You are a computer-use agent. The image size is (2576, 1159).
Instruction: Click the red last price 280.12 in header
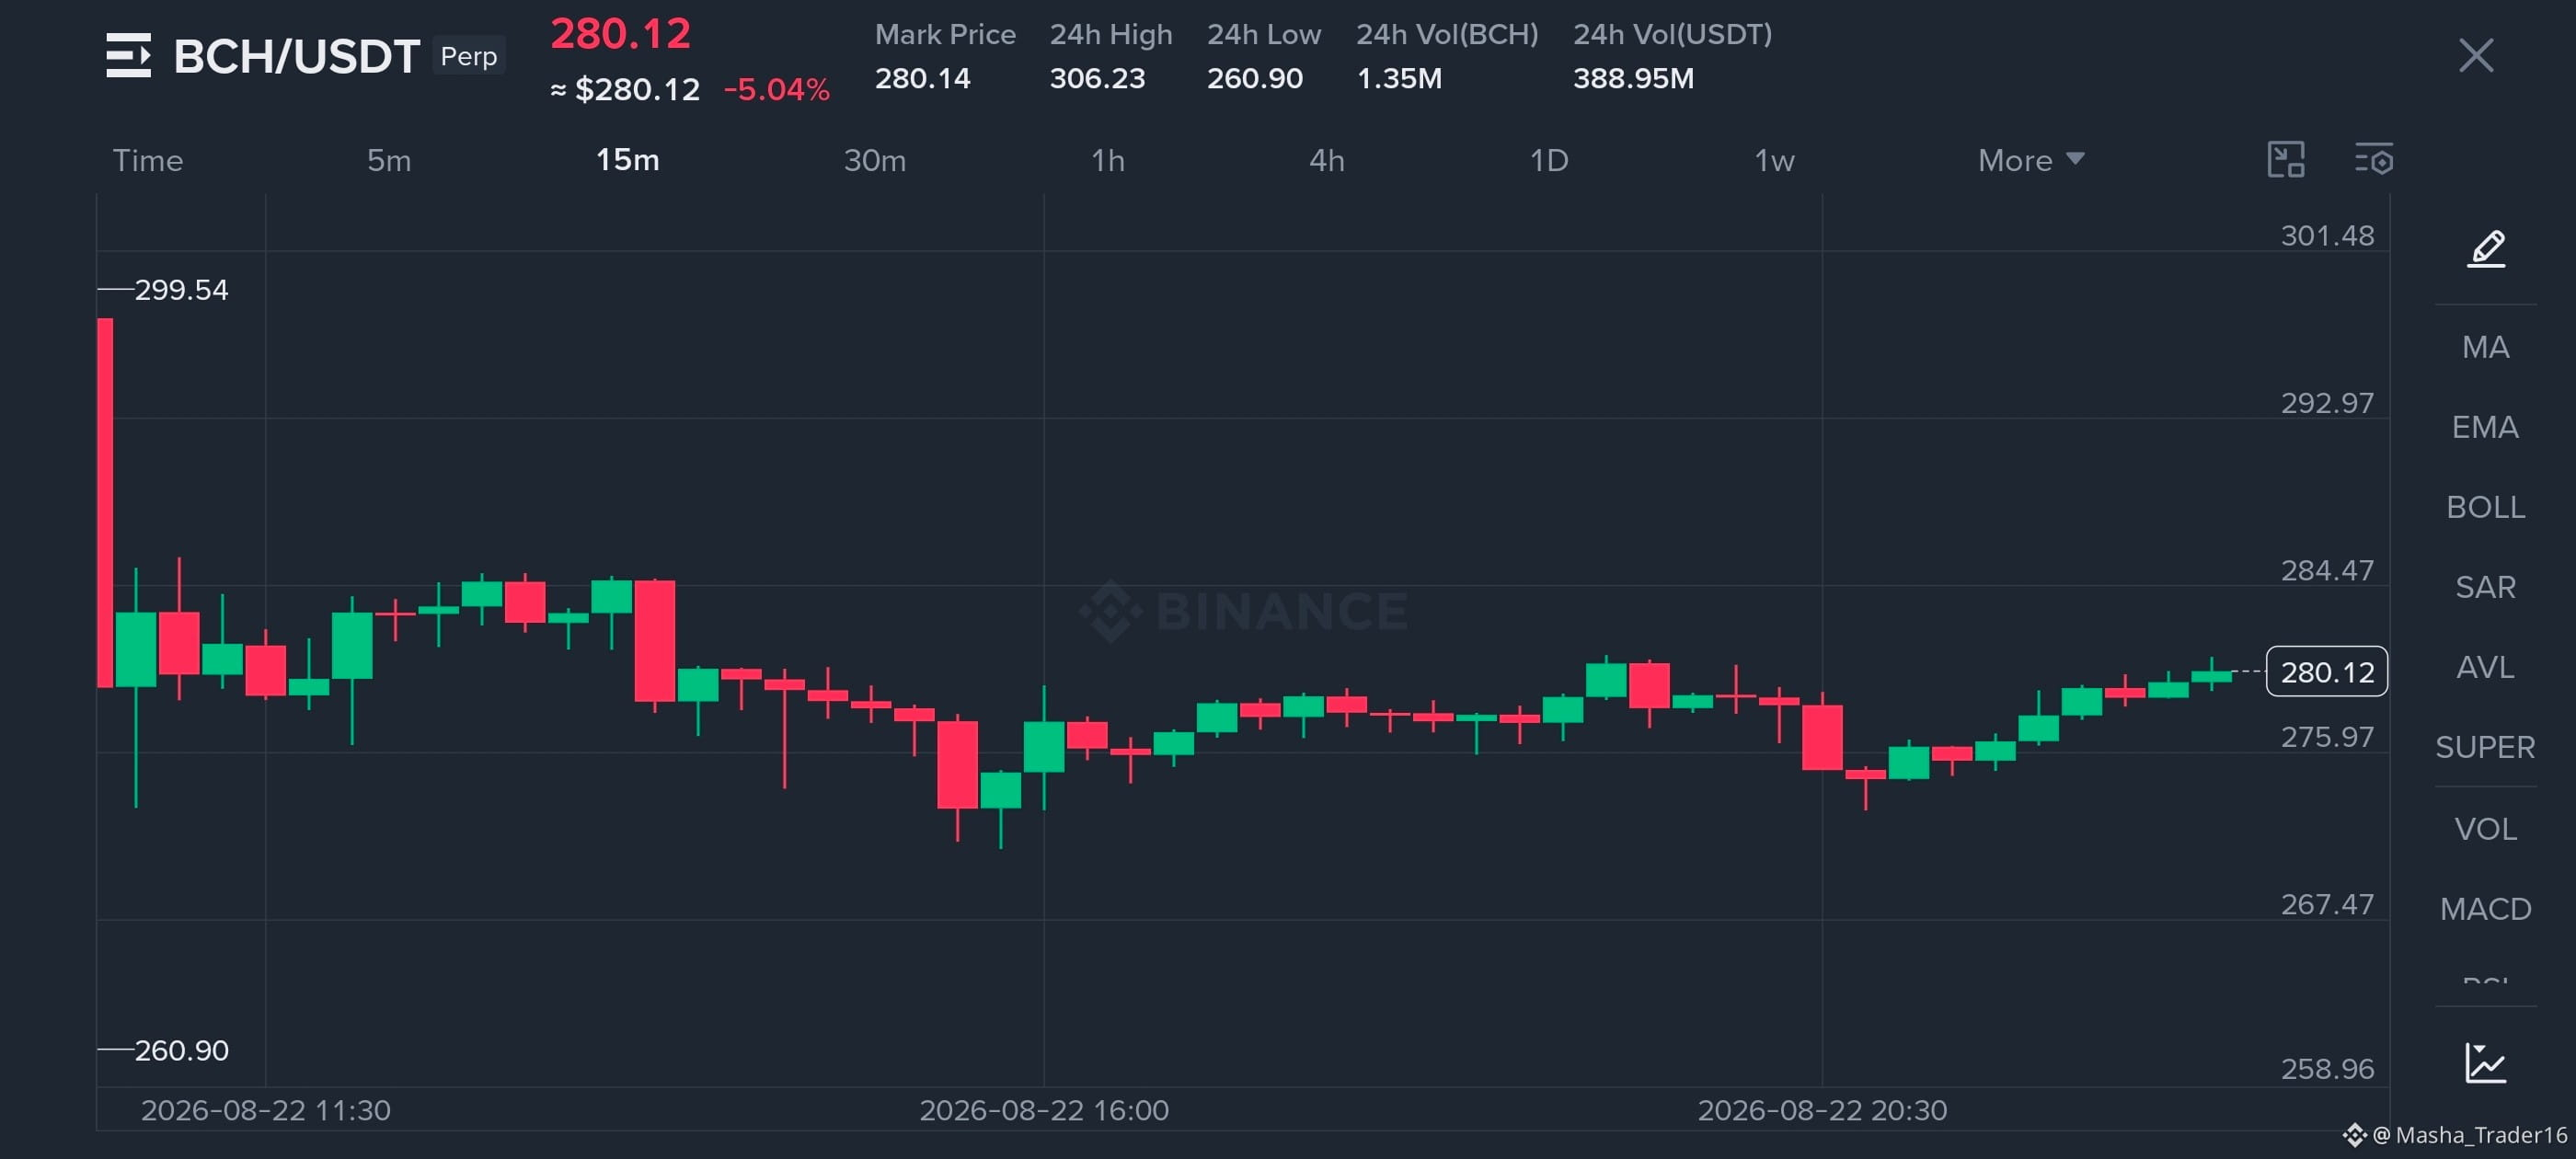tap(620, 34)
